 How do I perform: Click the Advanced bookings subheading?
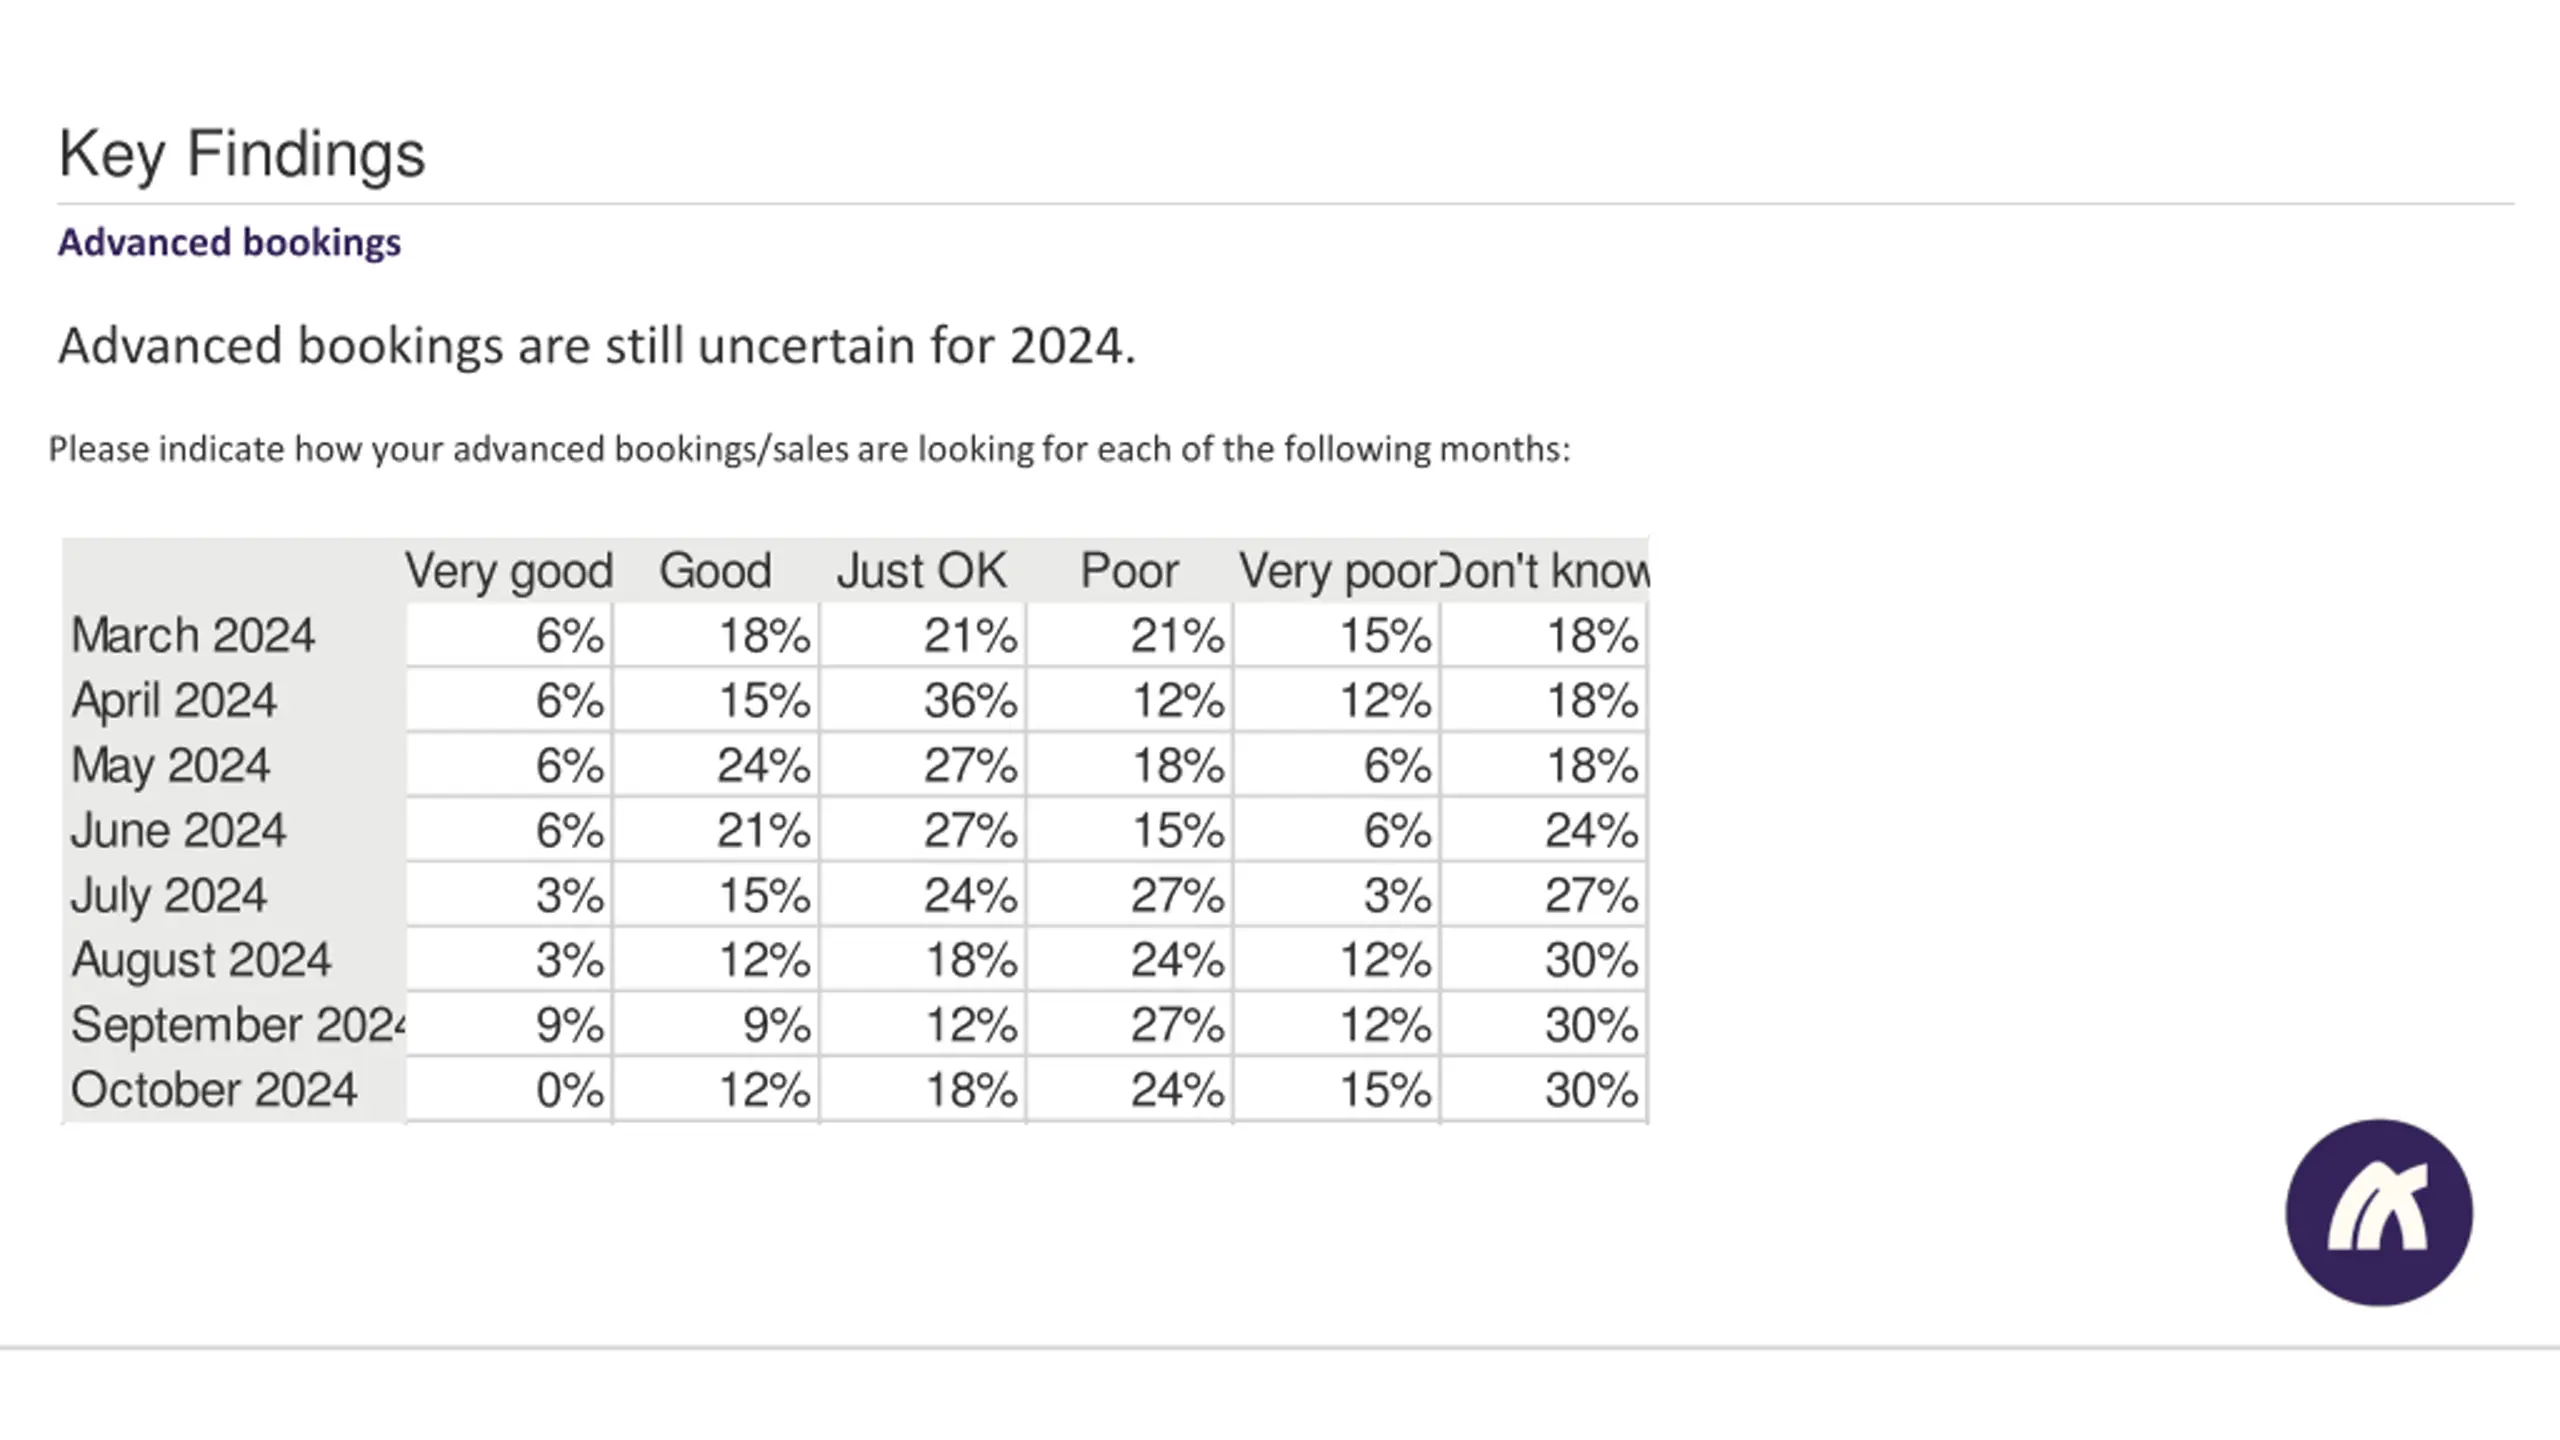click(x=229, y=242)
